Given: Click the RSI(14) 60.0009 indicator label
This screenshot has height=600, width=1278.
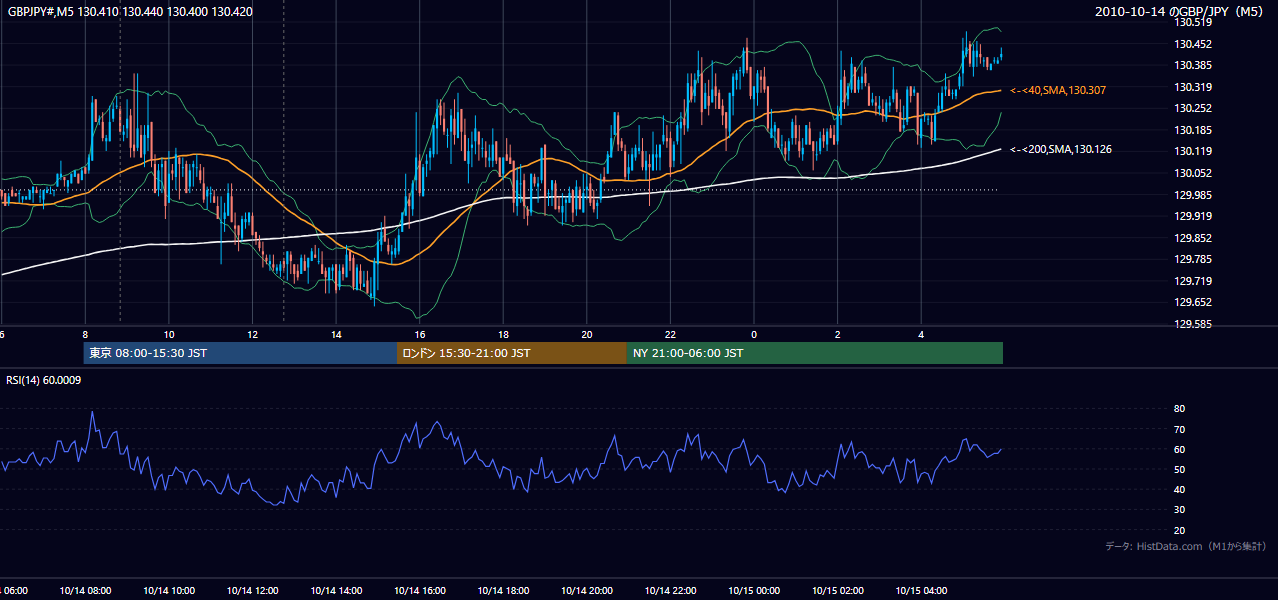Looking at the screenshot, I should 44,380.
